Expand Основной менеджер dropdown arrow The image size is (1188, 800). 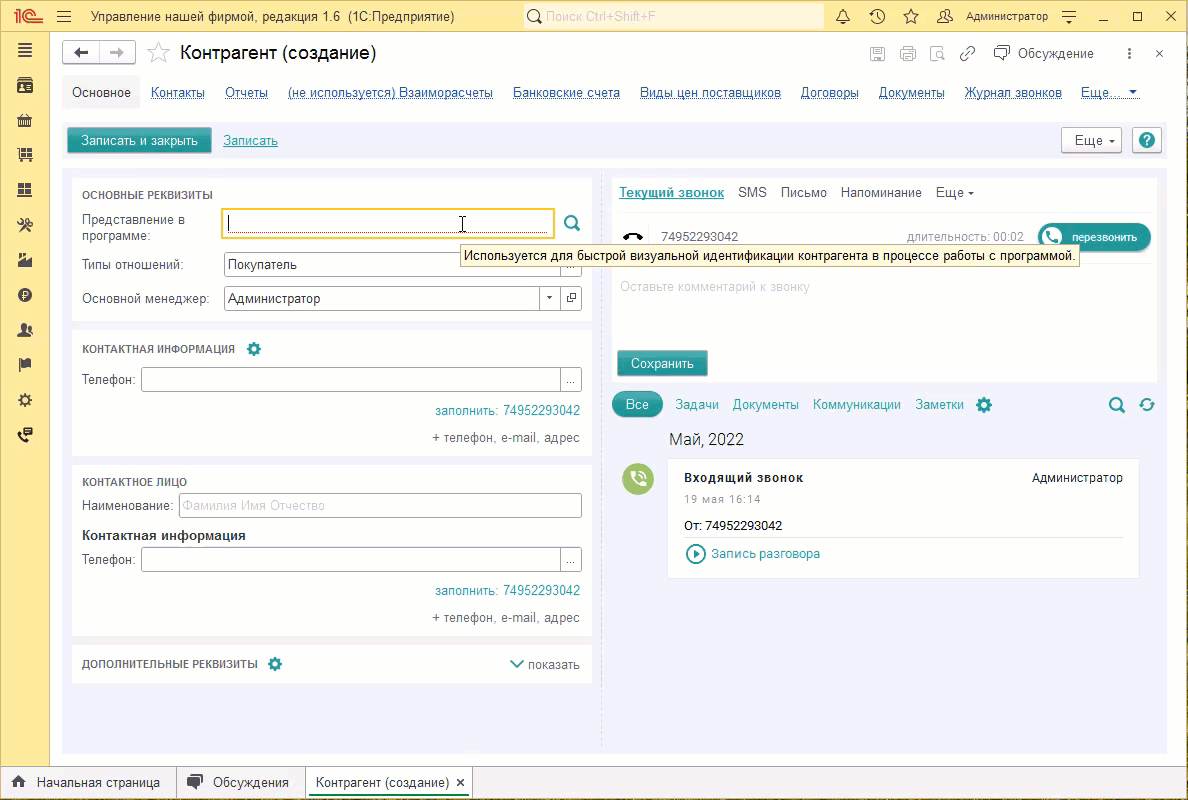click(549, 298)
